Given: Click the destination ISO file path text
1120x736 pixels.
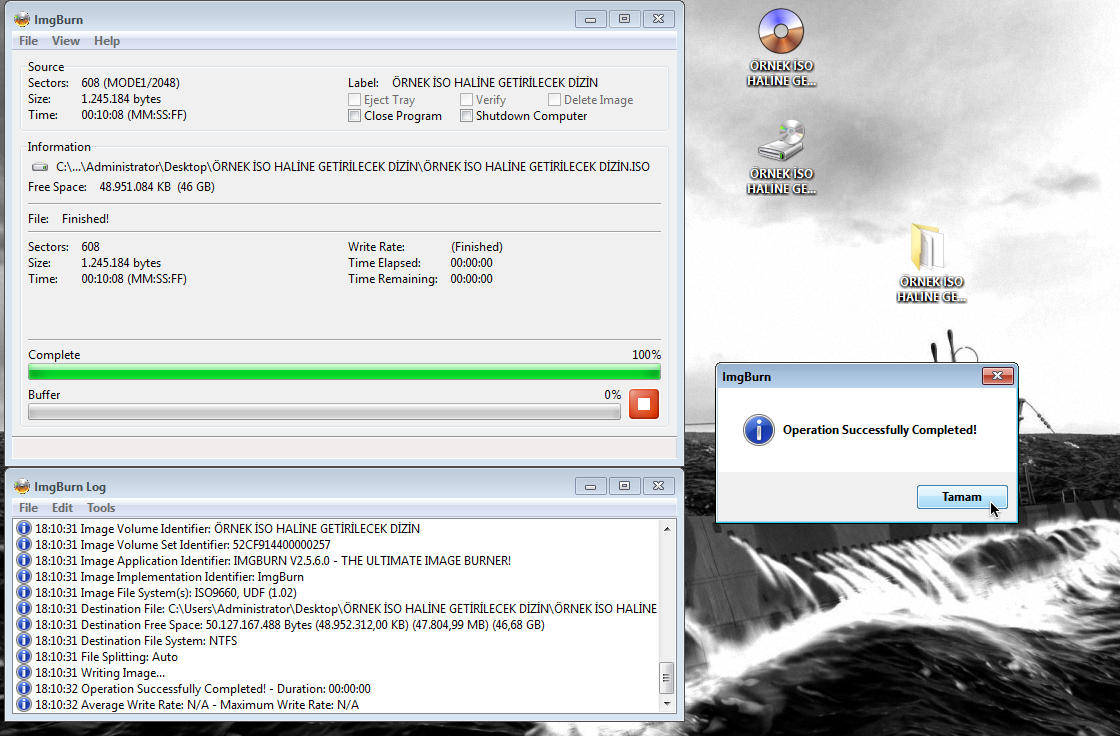Looking at the screenshot, I should click(353, 166).
